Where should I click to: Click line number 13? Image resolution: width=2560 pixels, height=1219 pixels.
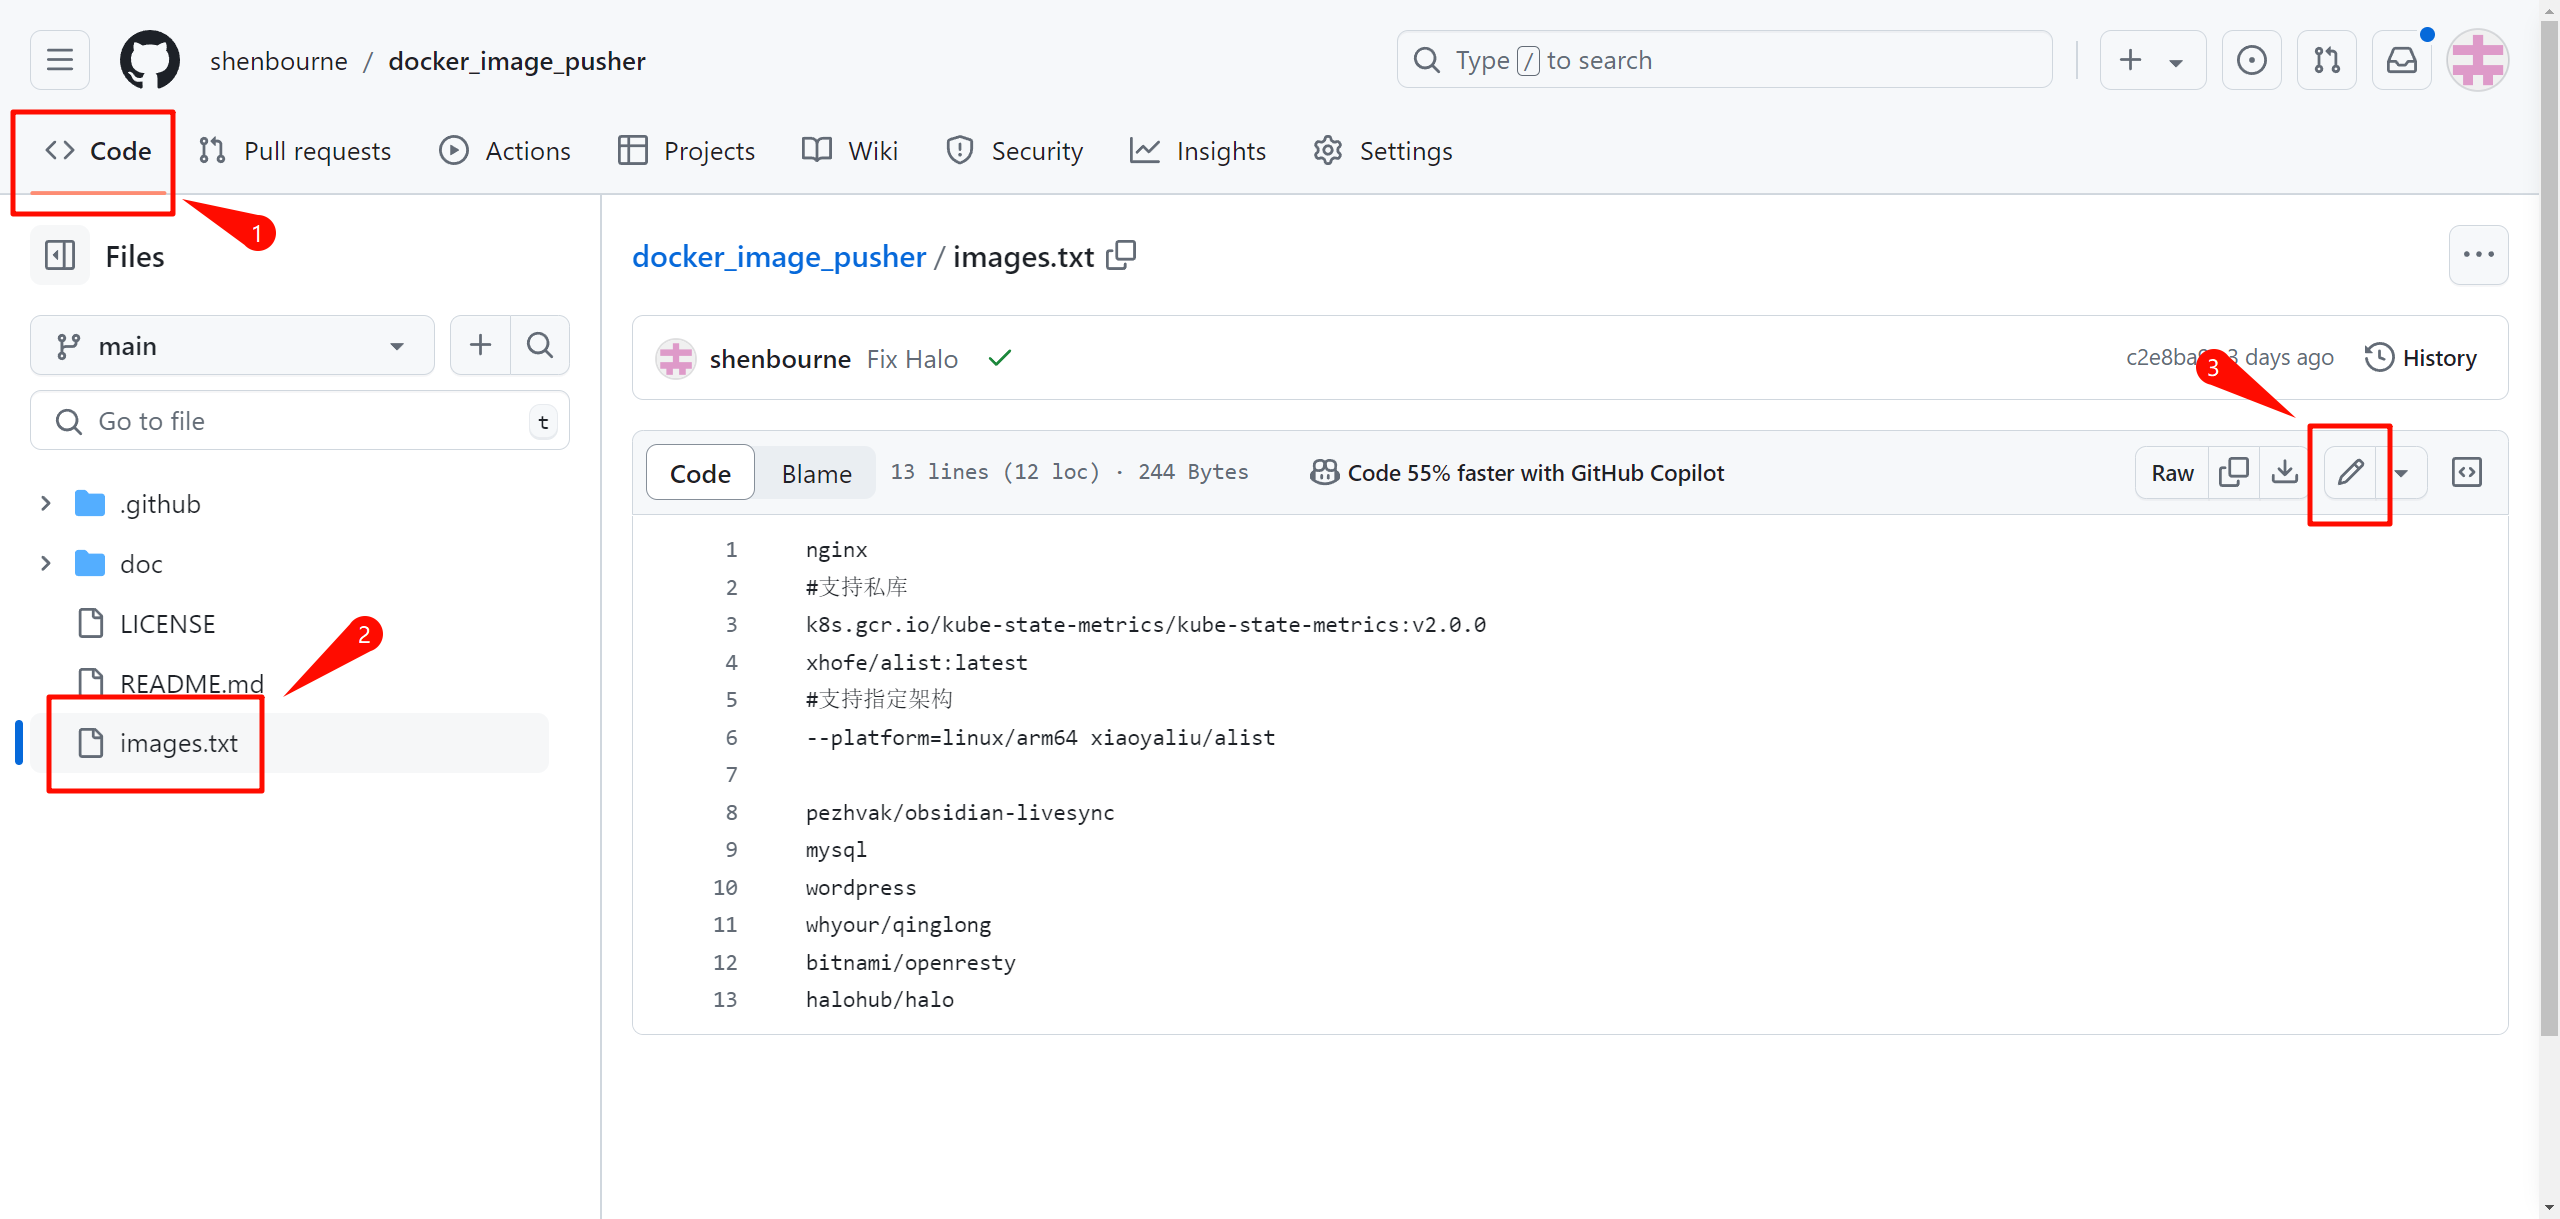[x=725, y=1000]
